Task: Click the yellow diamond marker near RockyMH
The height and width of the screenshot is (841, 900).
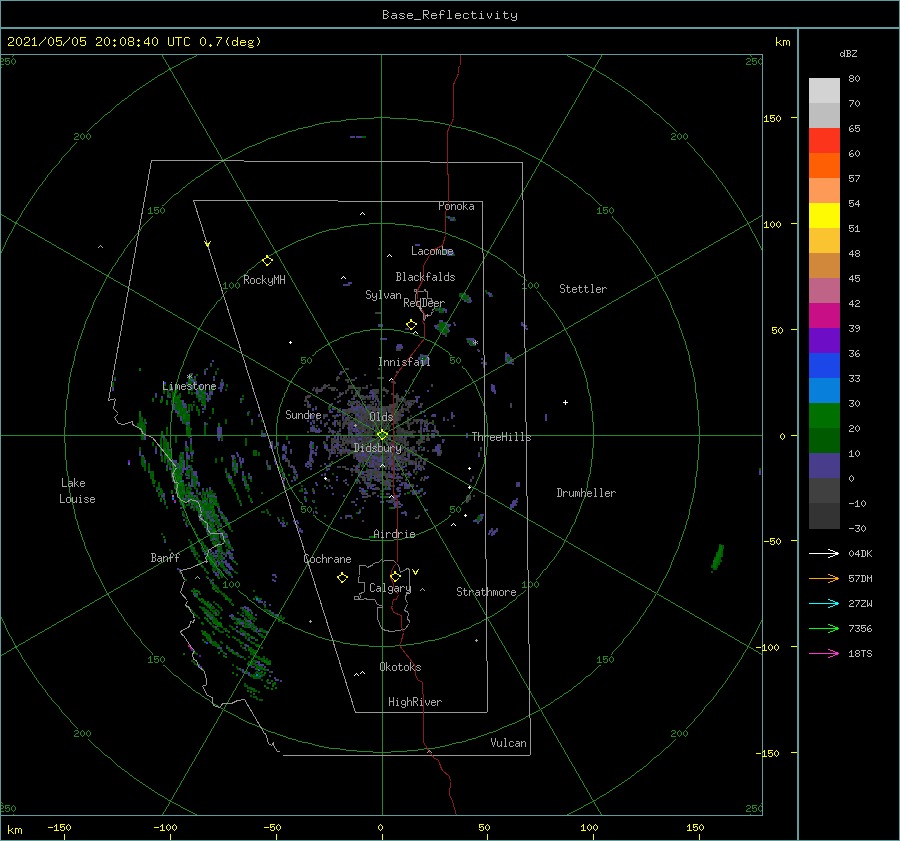Action: [x=267, y=261]
